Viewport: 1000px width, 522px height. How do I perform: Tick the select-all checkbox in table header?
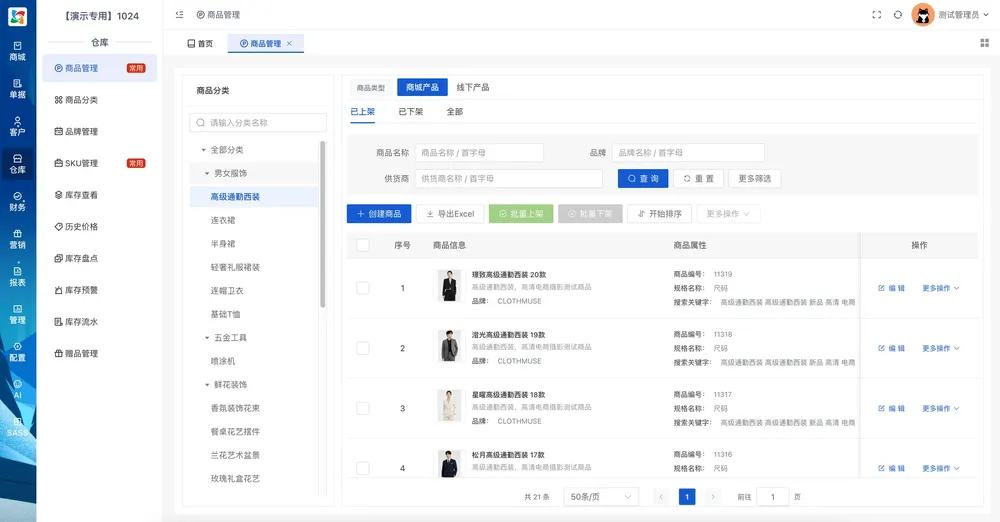click(x=363, y=245)
